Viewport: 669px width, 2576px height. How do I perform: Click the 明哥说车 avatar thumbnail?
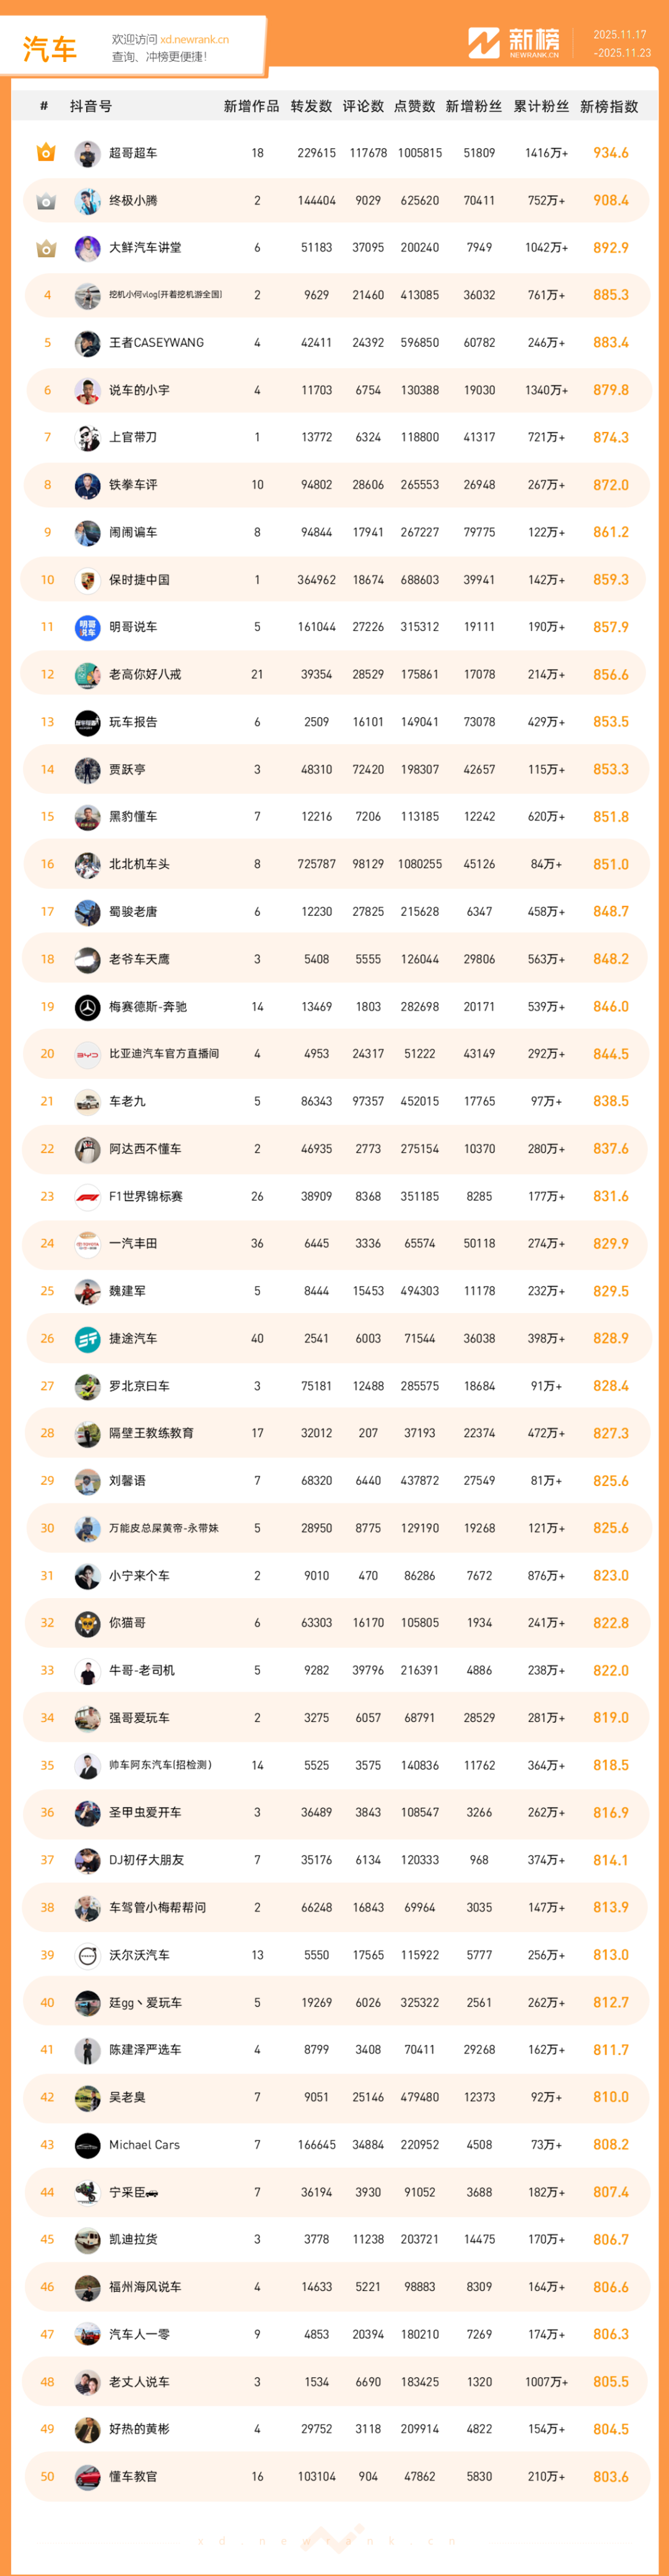pyautogui.click(x=87, y=628)
